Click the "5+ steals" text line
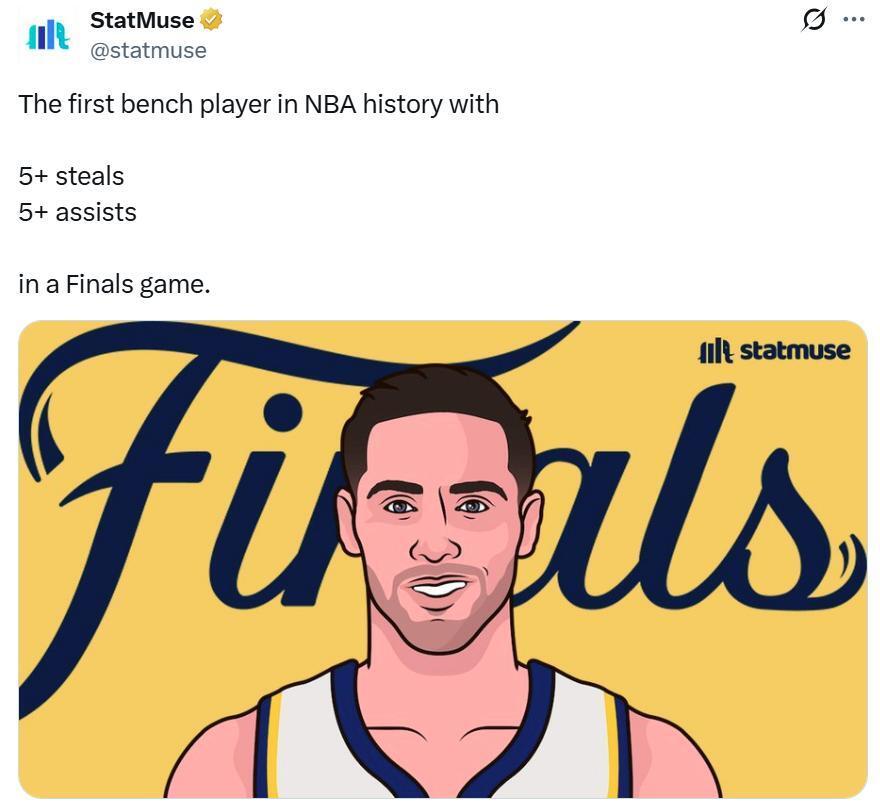880x808 pixels. pyautogui.click(x=71, y=176)
